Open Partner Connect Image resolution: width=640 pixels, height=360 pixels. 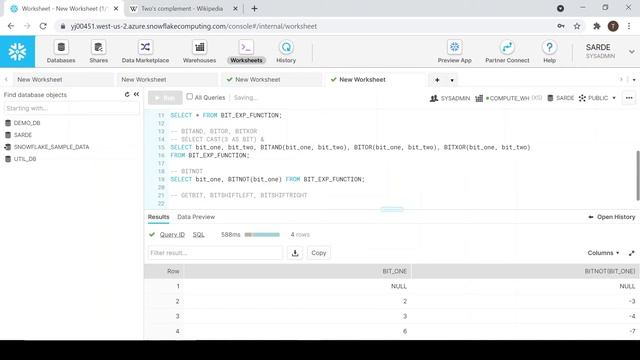(507, 52)
